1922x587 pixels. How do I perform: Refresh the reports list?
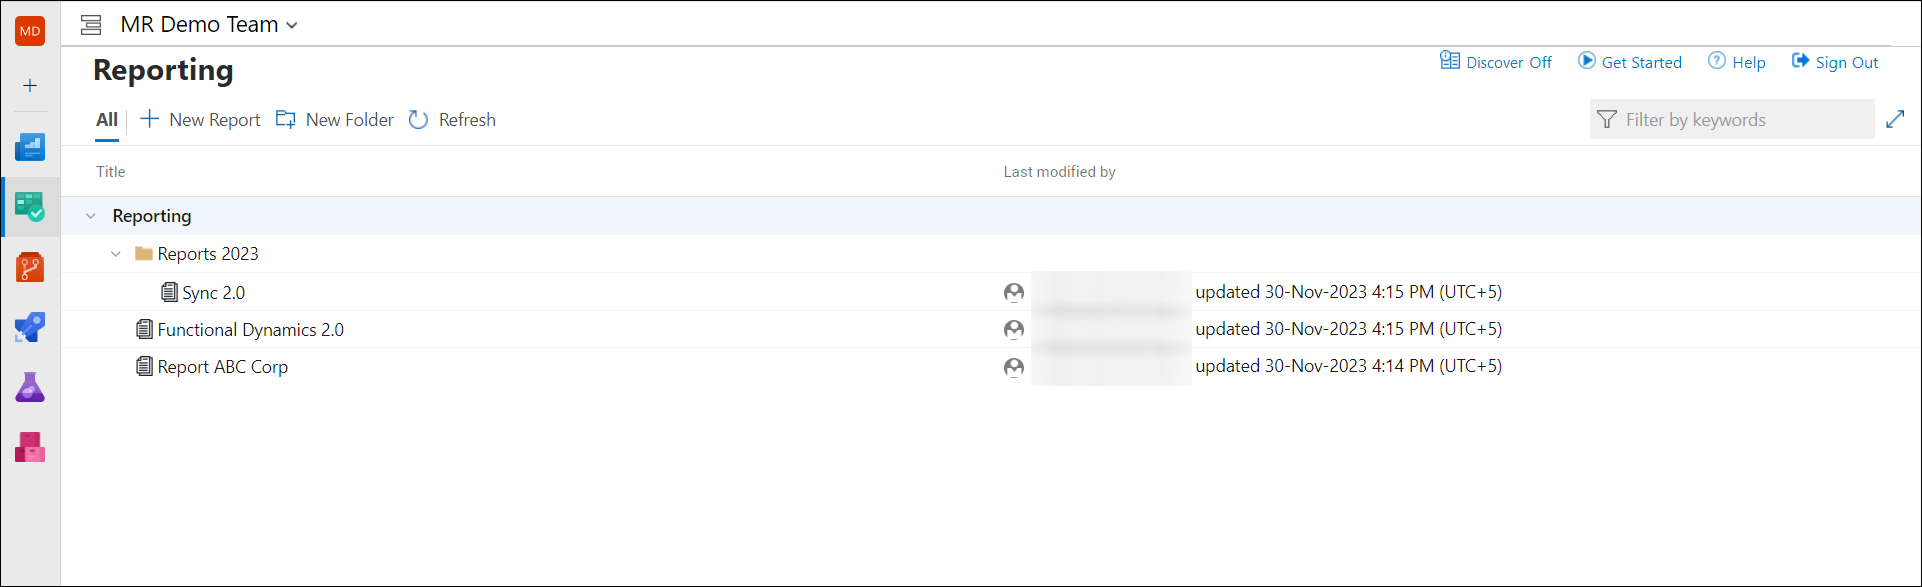[x=452, y=120]
